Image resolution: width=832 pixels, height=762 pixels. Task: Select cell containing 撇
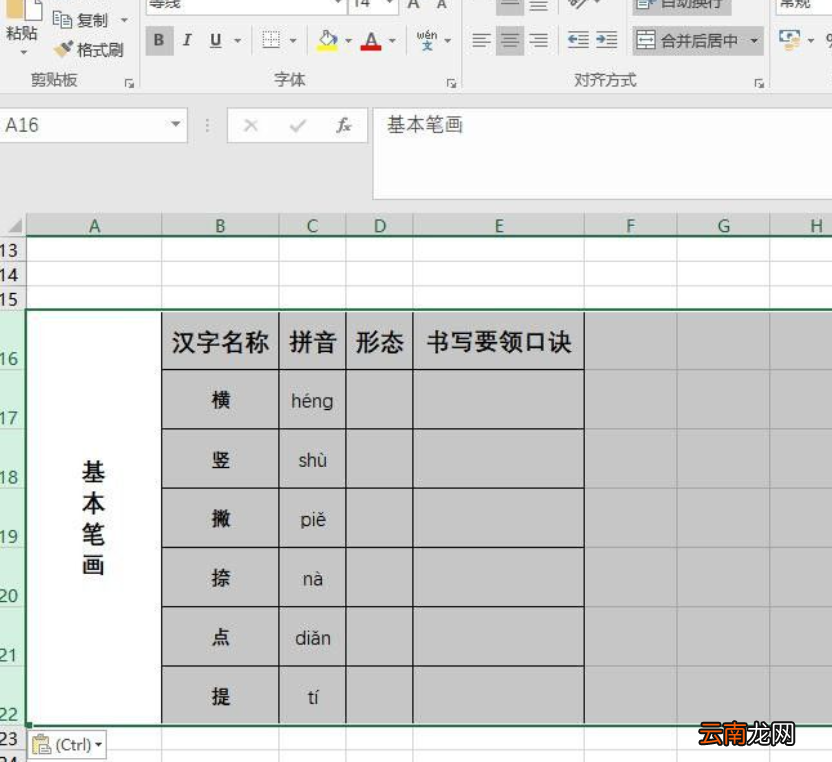point(220,518)
